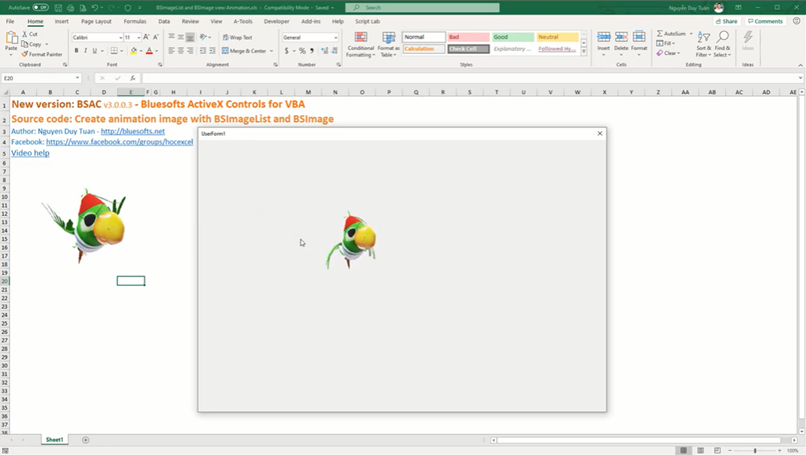
Task: Click the Cut scissors icon
Action: click(25, 34)
